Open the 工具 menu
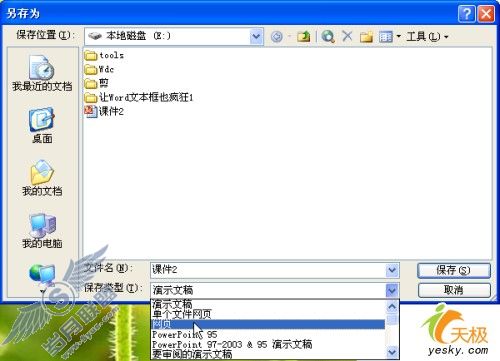 coord(427,36)
